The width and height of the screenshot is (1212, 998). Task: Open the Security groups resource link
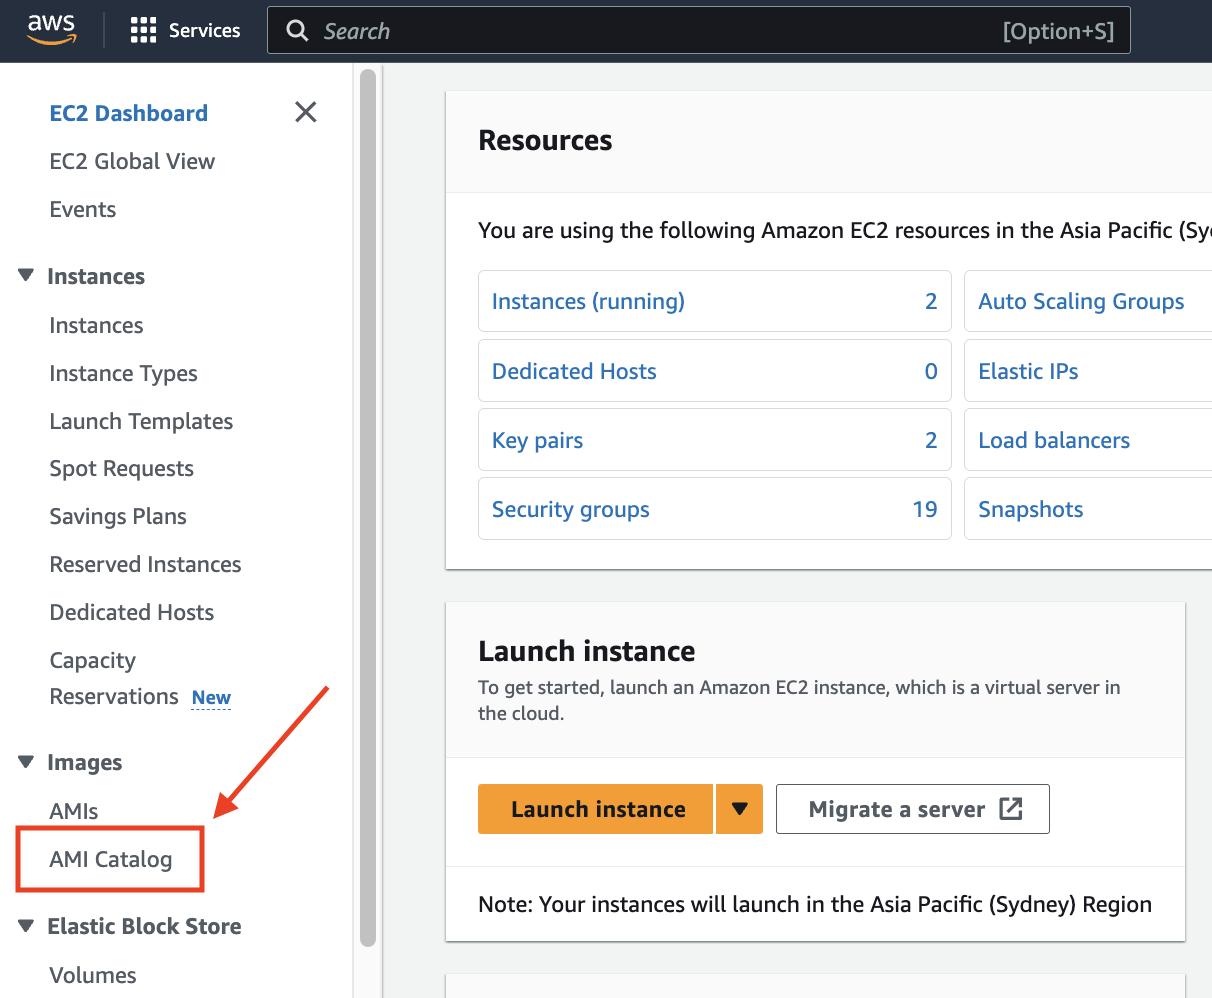tap(570, 509)
